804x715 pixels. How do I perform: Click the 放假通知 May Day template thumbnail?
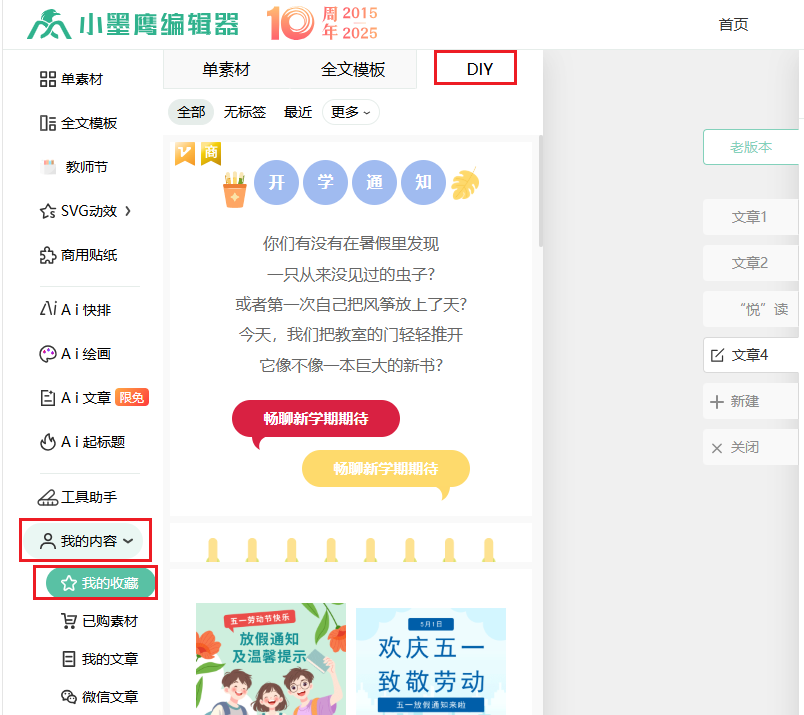270,659
